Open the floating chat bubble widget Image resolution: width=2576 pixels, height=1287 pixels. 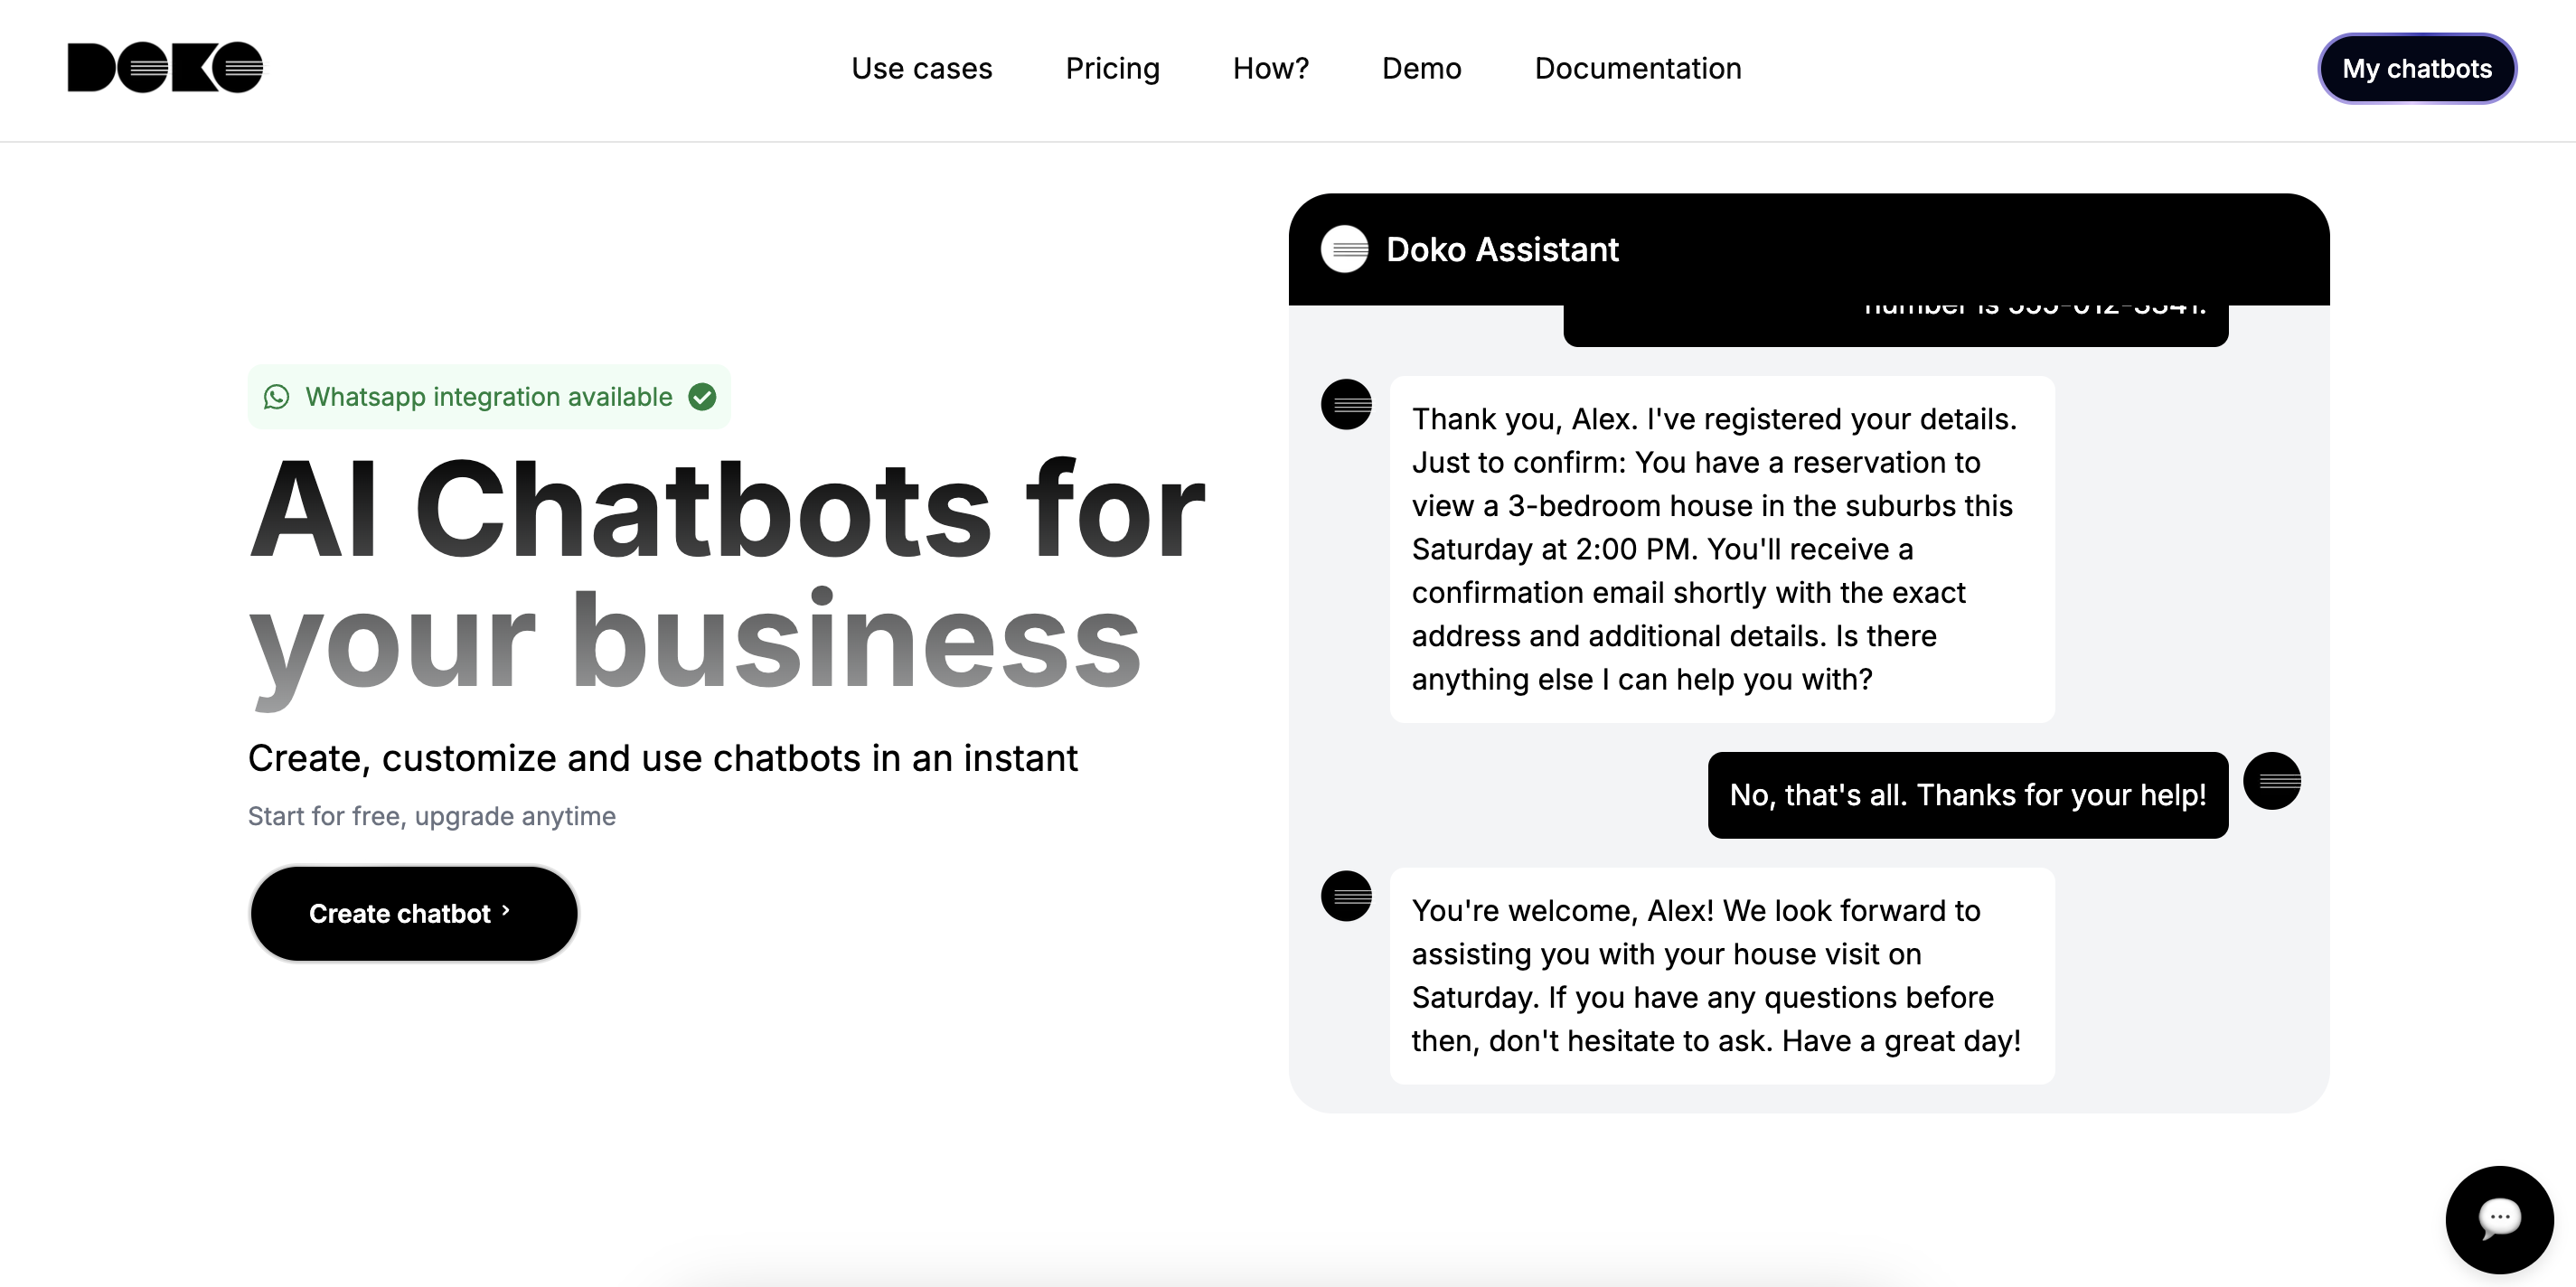(x=2499, y=1218)
